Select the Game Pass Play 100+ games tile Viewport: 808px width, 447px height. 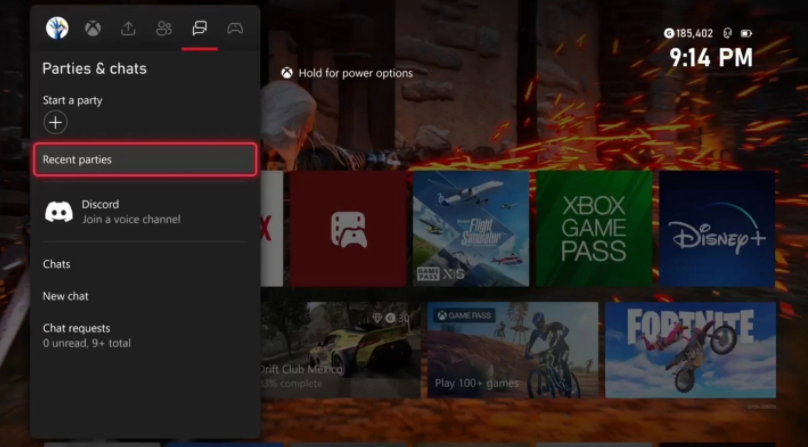[x=513, y=350]
